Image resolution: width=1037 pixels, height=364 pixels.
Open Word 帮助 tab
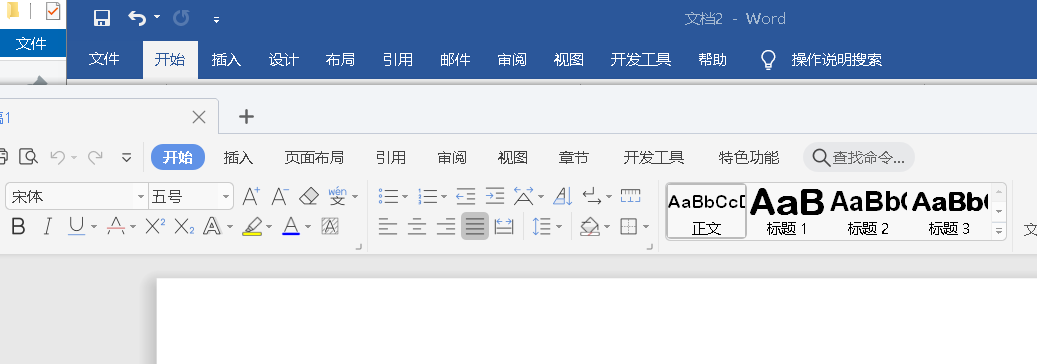712,60
